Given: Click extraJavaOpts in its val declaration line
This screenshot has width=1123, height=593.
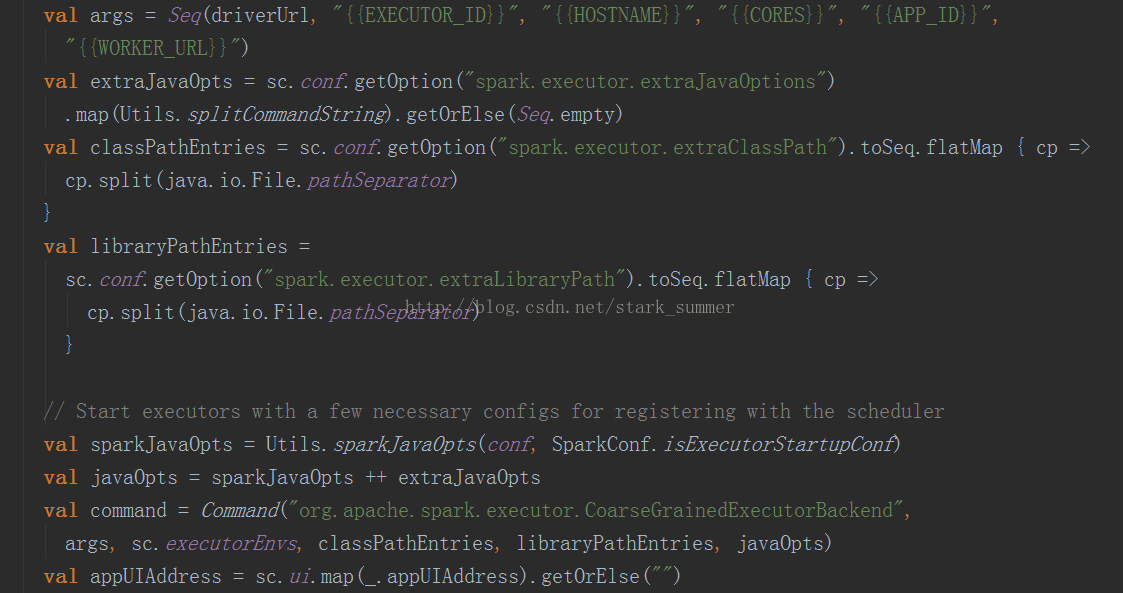Looking at the screenshot, I should [161, 82].
